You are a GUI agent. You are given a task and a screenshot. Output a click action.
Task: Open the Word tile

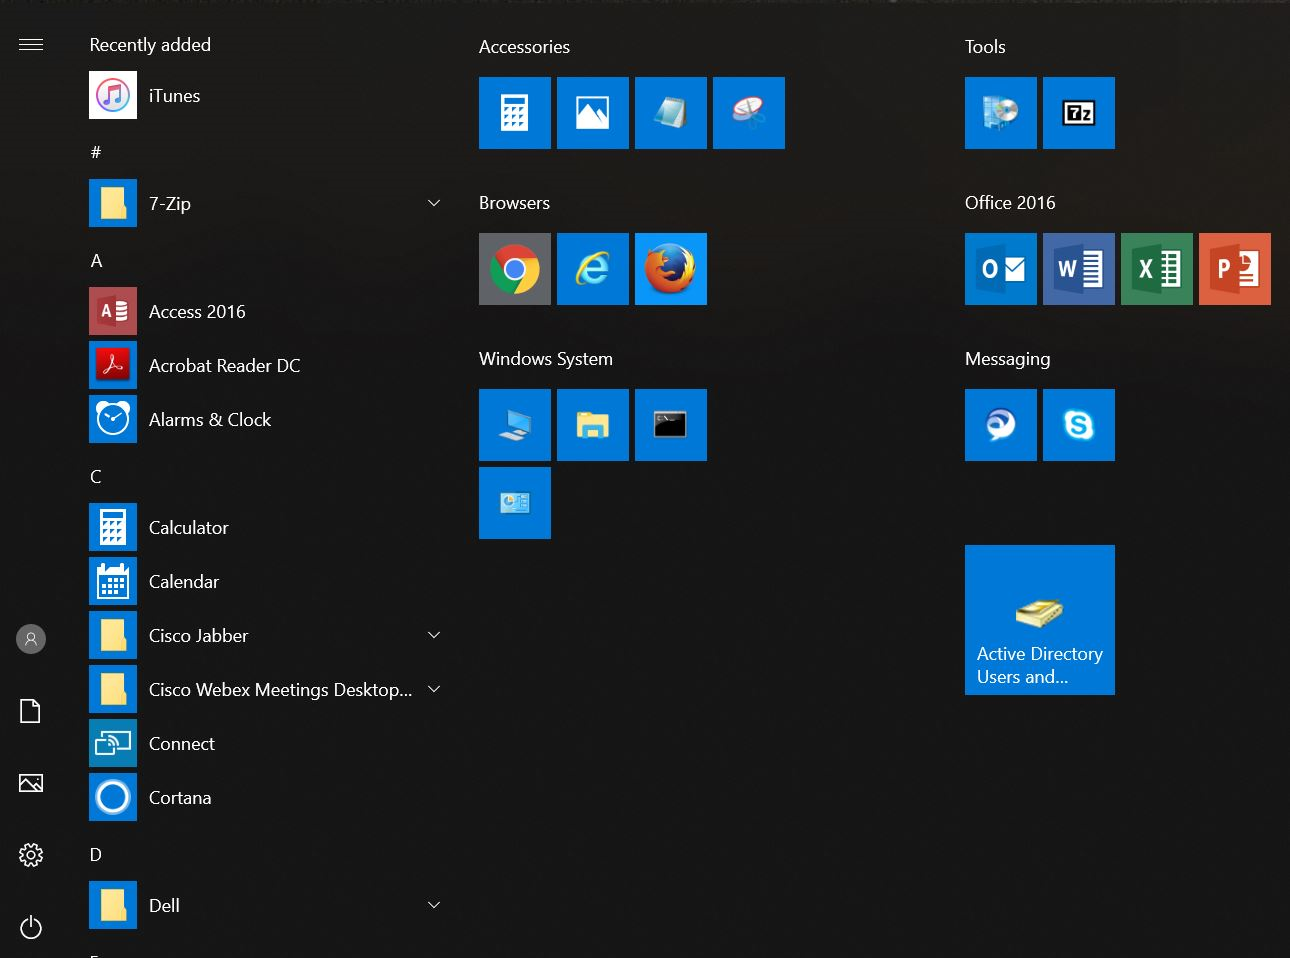click(1079, 269)
